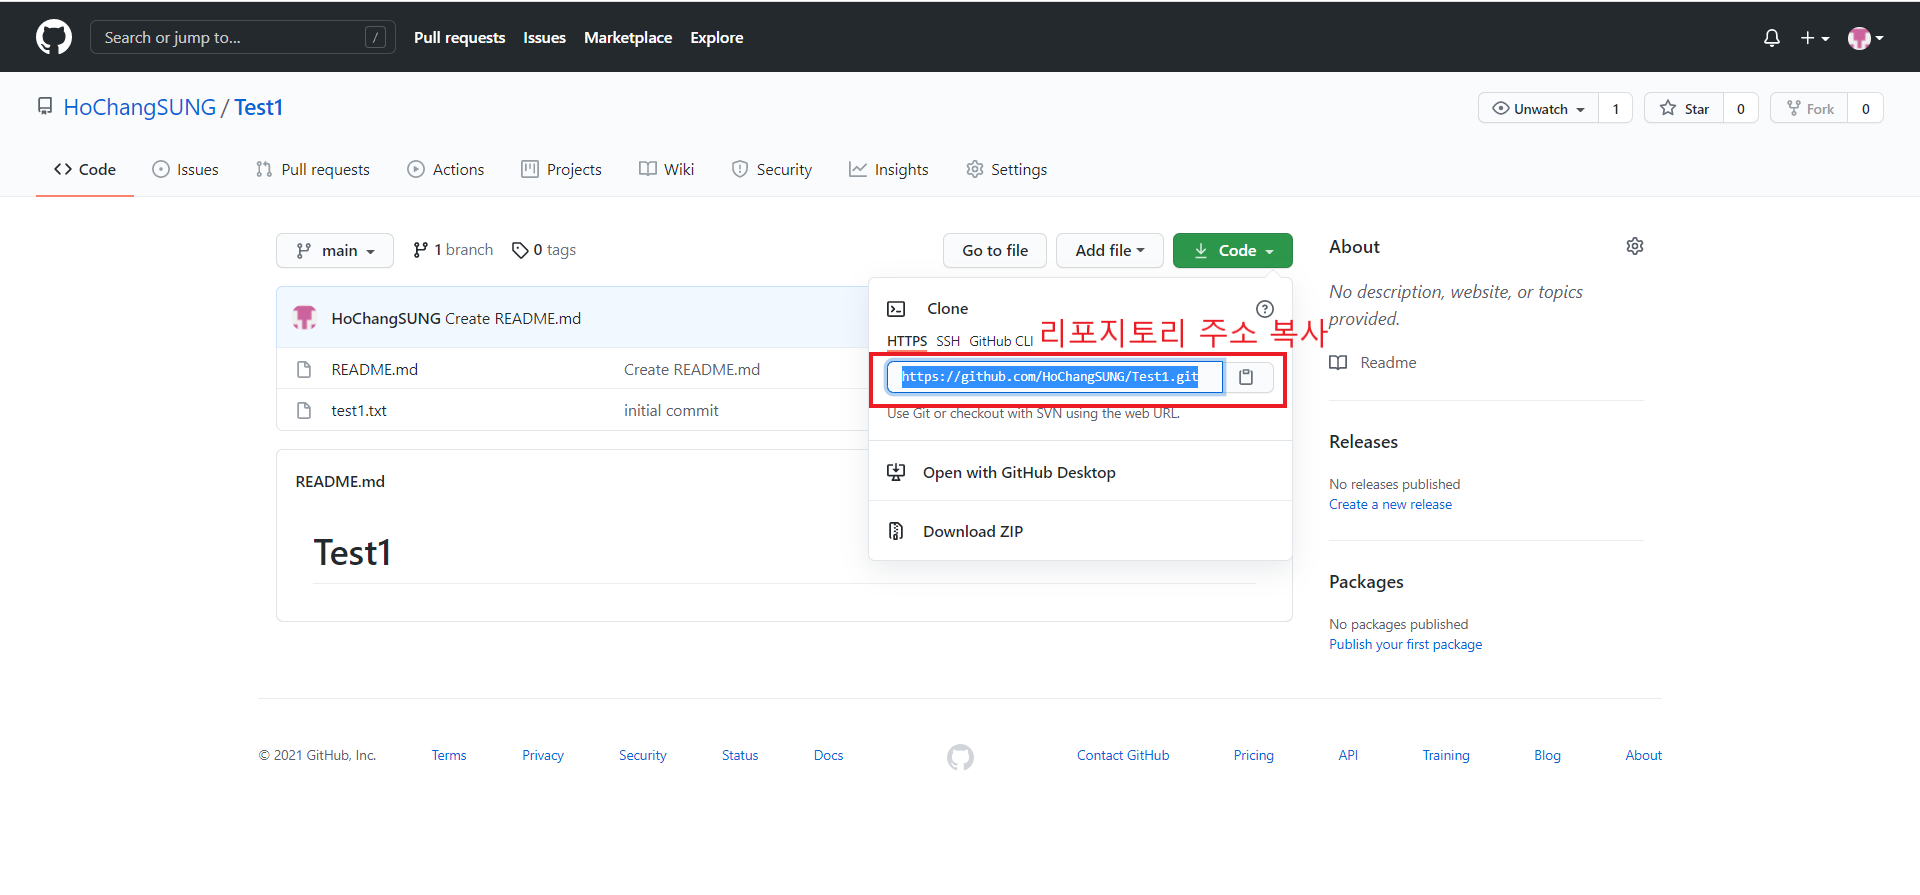Viewport: 1920px width, 895px height.
Task: Open the footer Docs link
Action: coord(828,755)
